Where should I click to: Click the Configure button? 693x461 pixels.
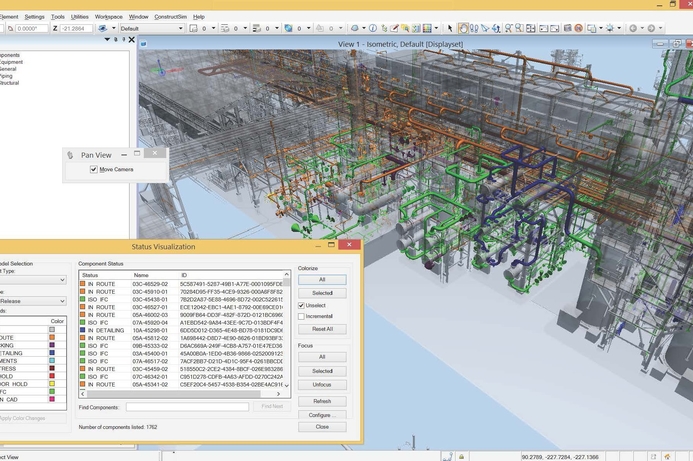322,415
